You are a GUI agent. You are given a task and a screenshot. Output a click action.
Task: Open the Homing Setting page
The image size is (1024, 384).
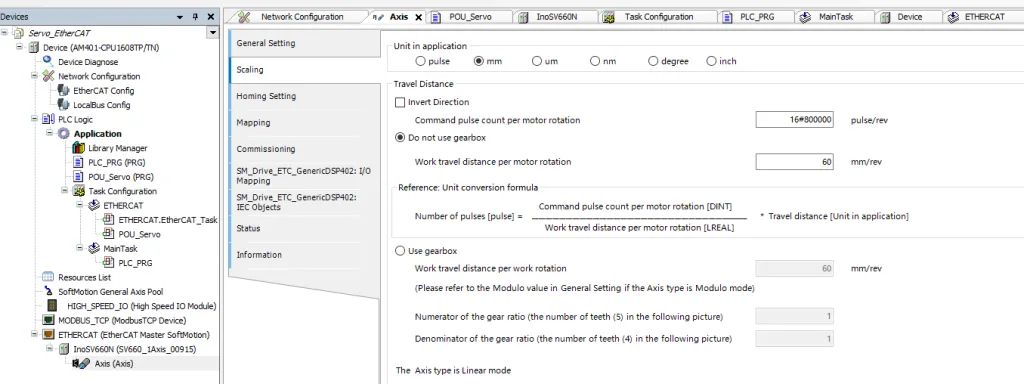pos(304,96)
